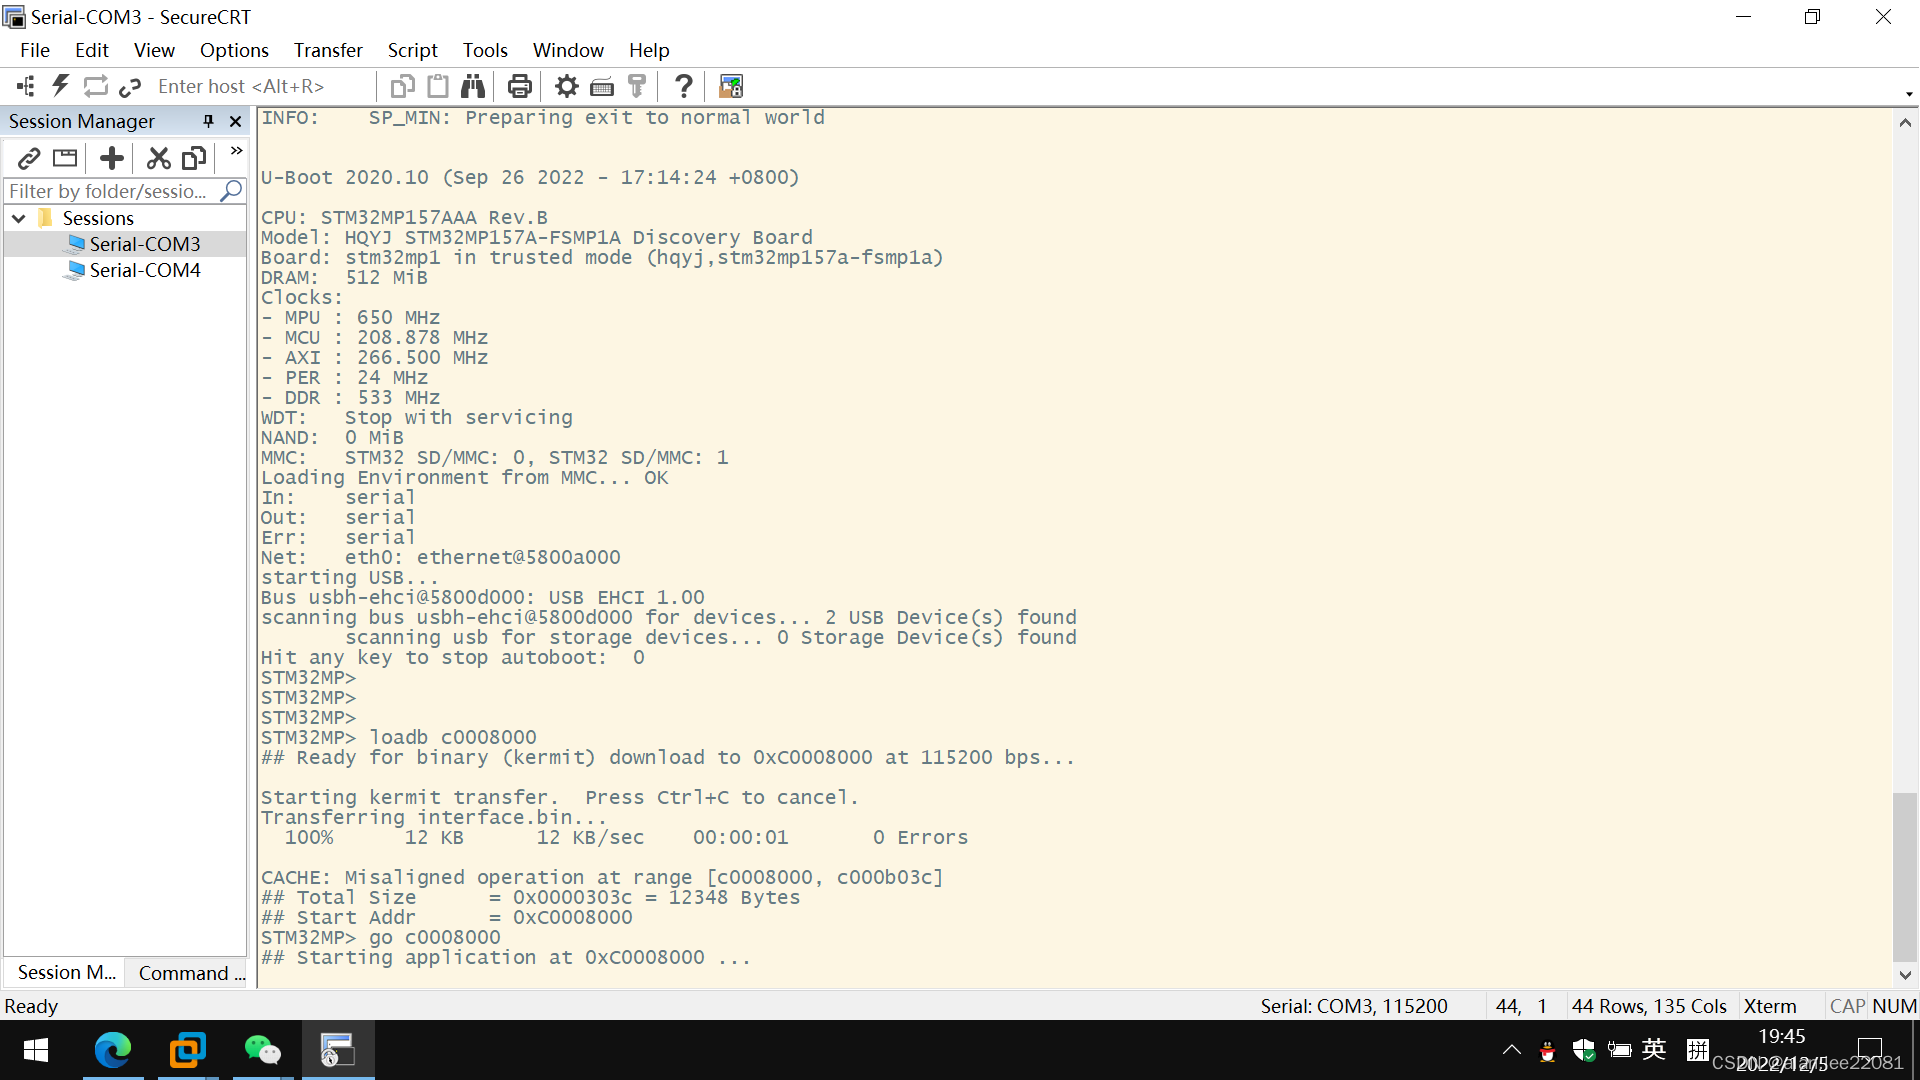Open Find using the binoculars icon
The image size is (1920, 1080).
473,86
